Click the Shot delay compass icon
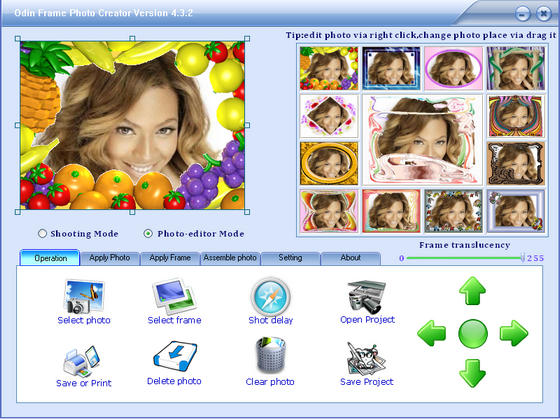The image size is (560, 420). [270, 296]
